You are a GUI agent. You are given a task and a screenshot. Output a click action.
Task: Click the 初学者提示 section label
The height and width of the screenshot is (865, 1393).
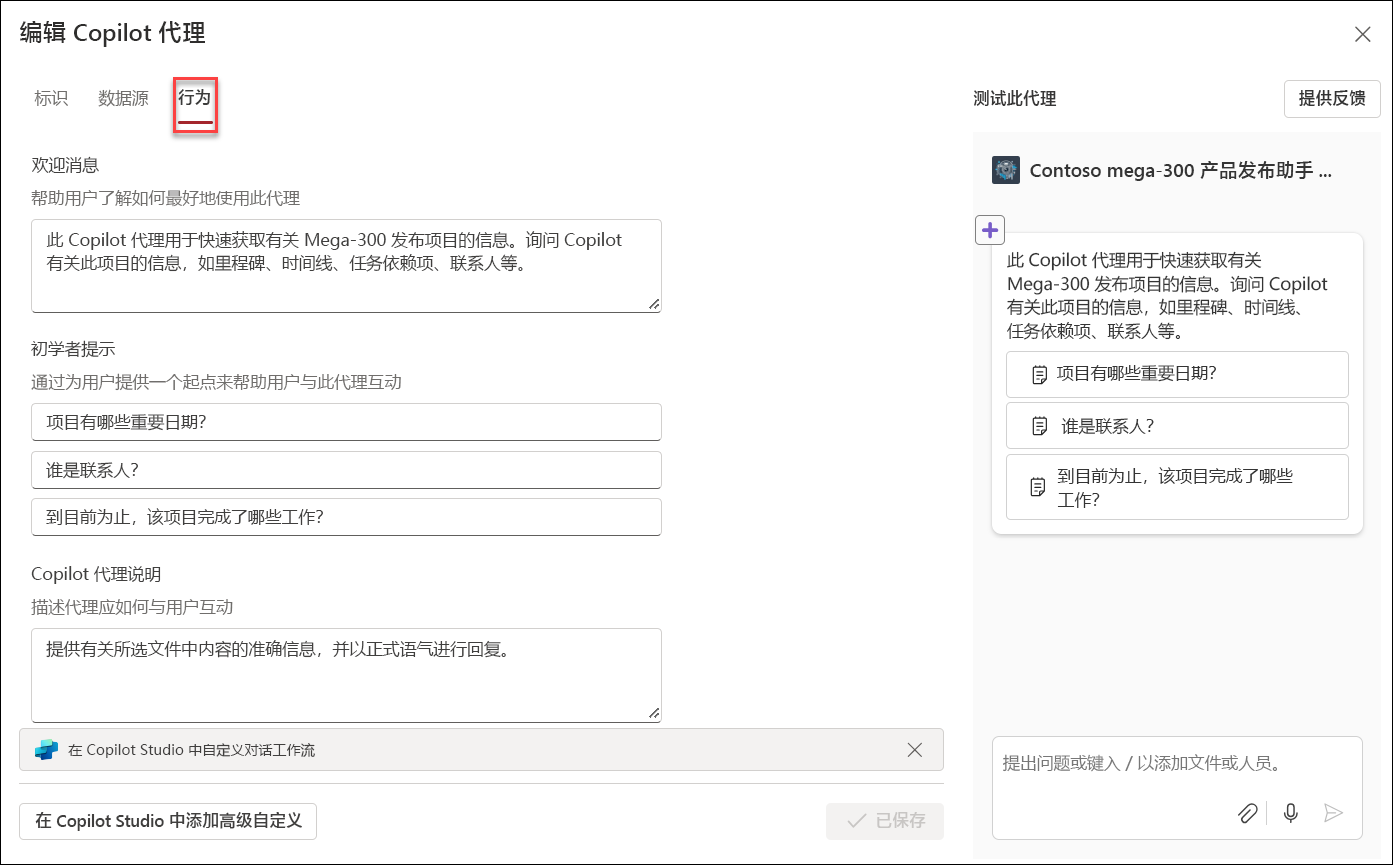click(73, 349)
